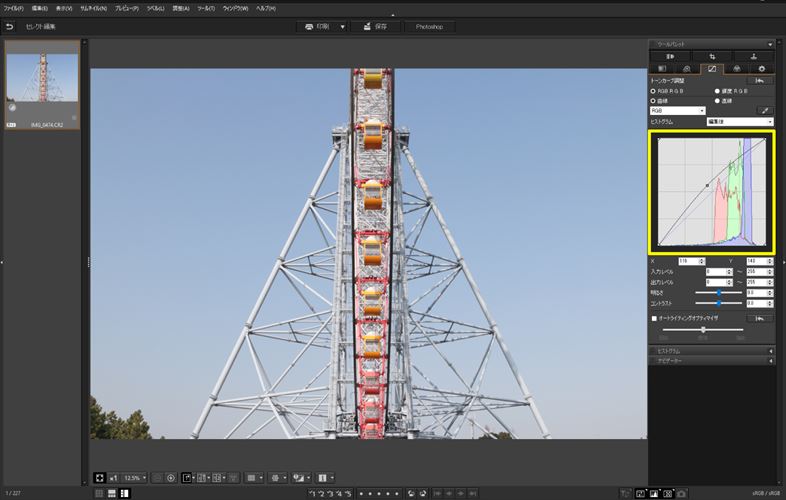This screenshot has height=500, width=786.
Task: Apply check mark 3 in status bar
Action: click(x=330, y=493)
